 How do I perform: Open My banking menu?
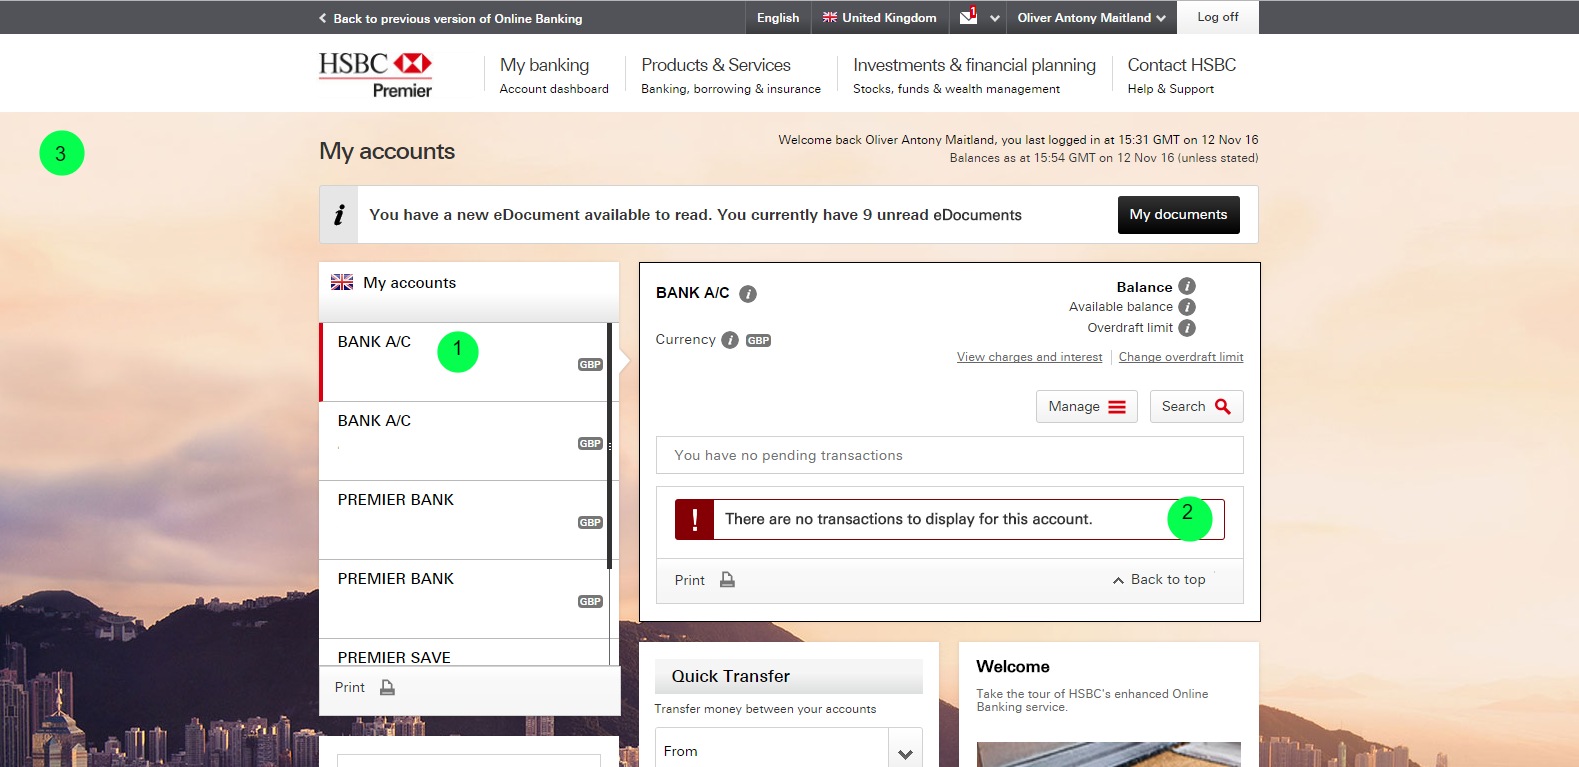coord(554,75)
